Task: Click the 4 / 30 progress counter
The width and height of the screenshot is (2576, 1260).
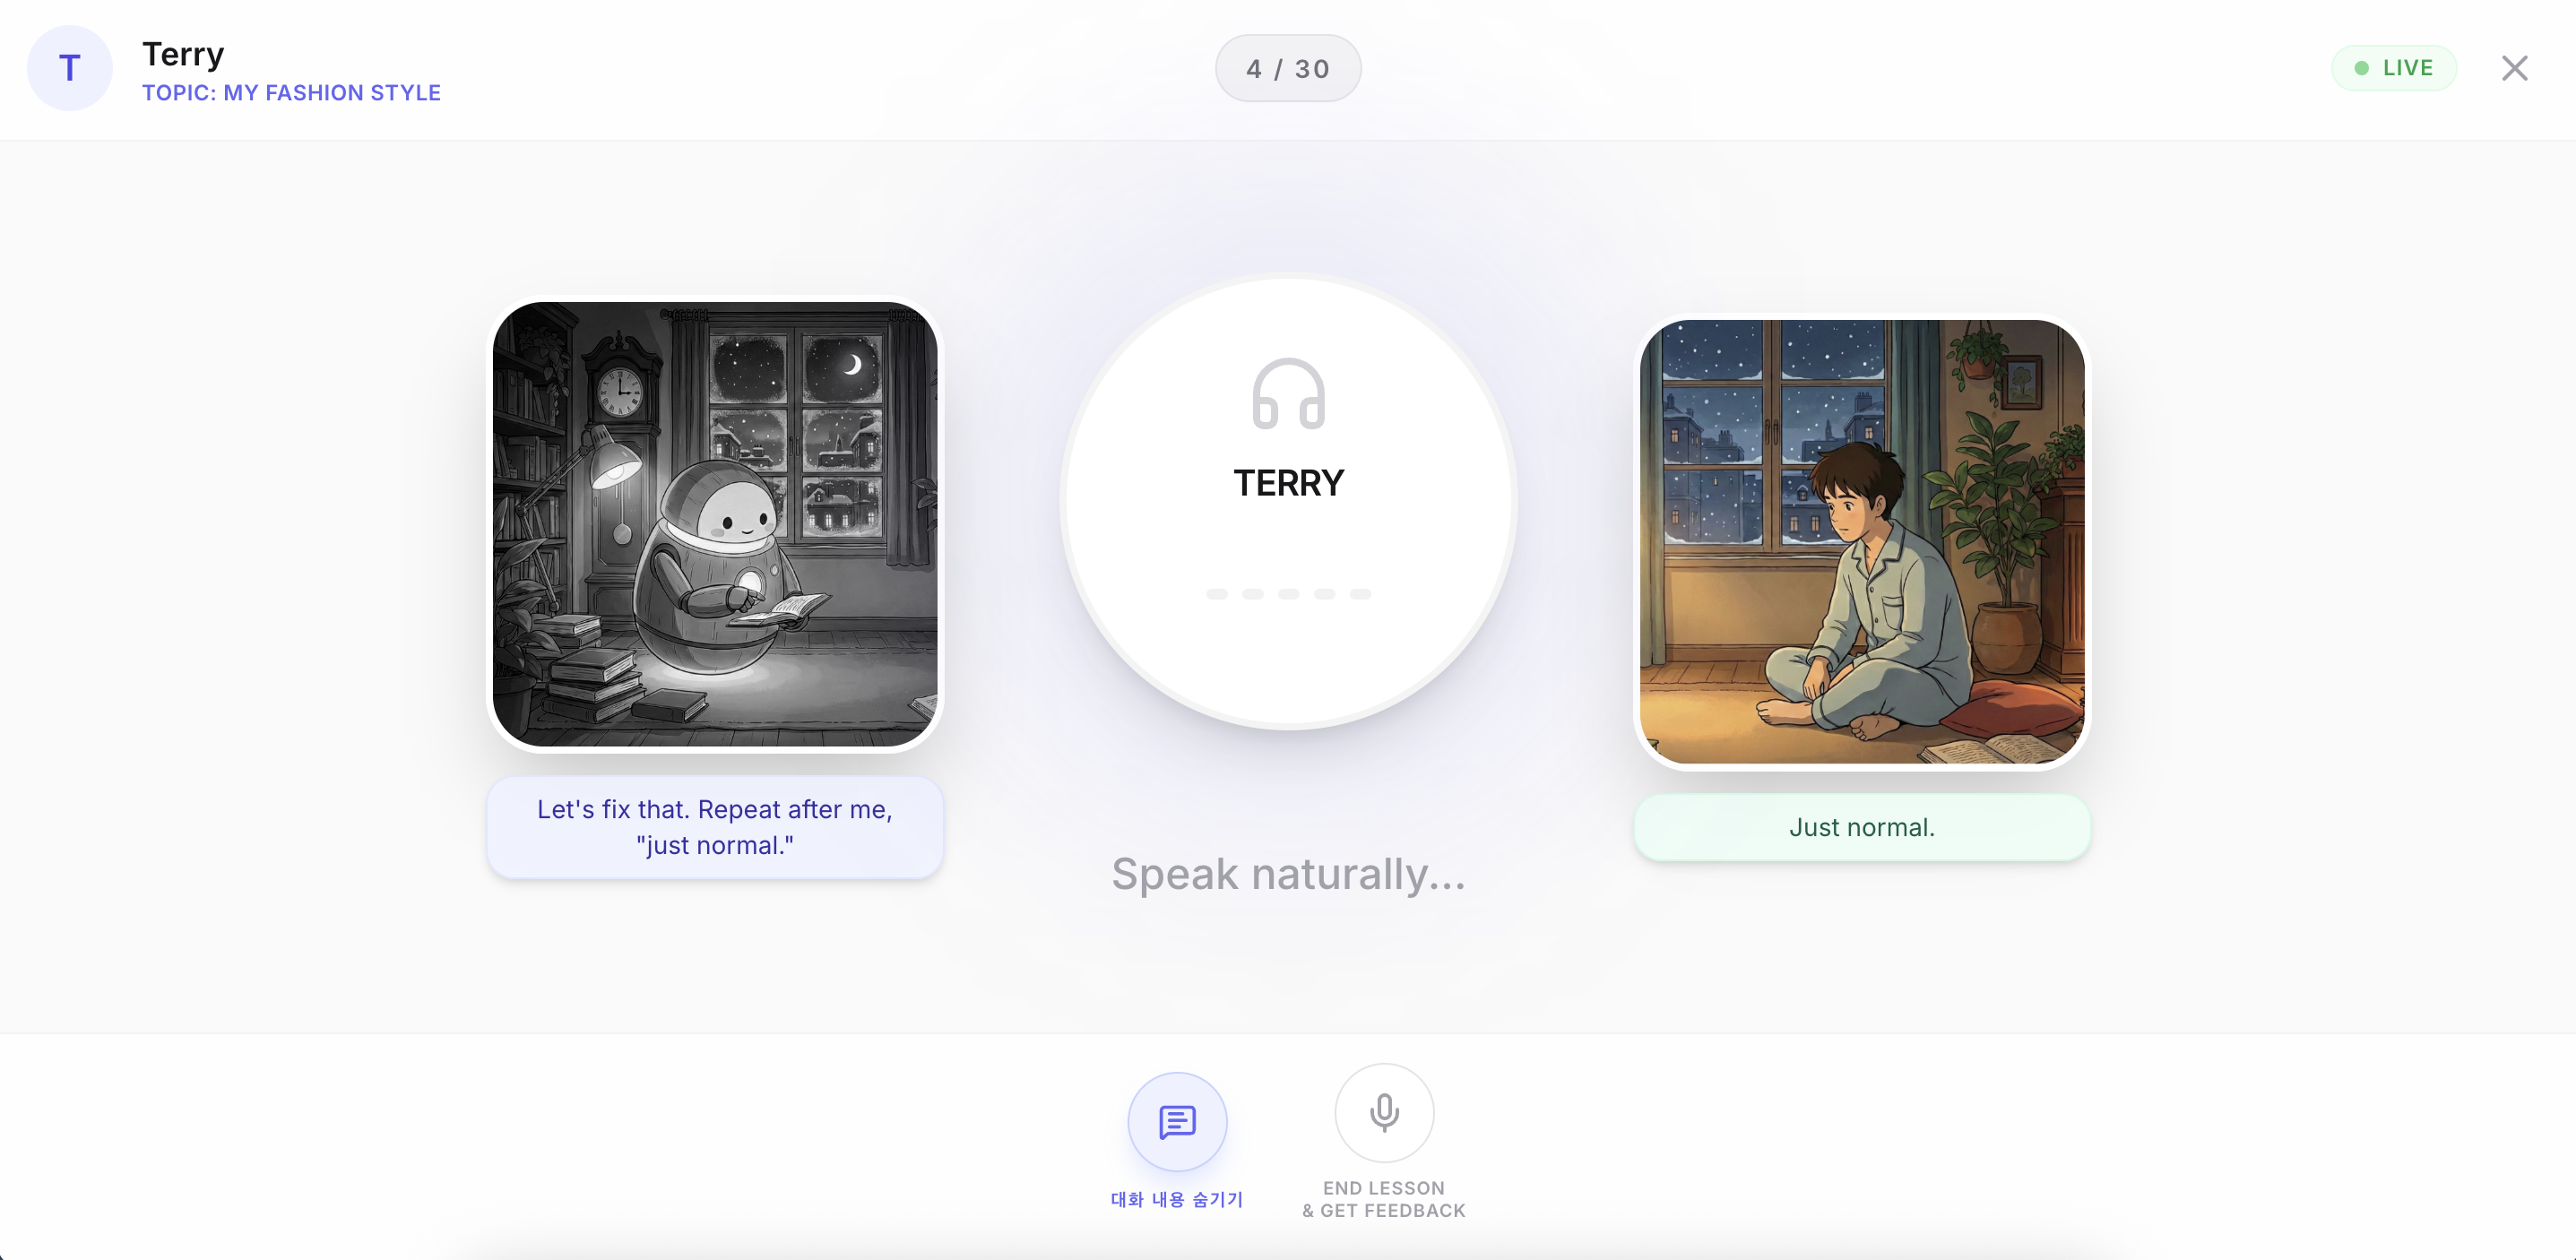Action: pyautogui.click(x=1288, y=68)
